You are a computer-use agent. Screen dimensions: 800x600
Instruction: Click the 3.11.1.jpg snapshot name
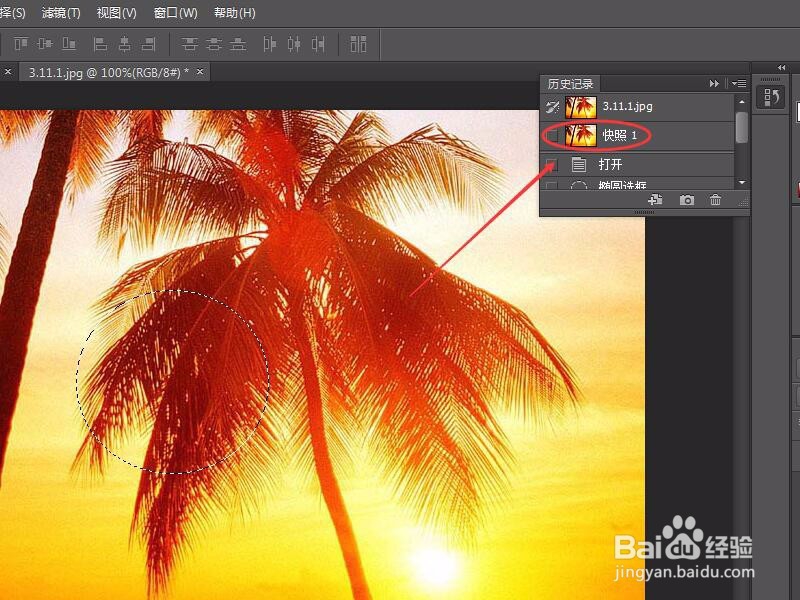[628, 106]
